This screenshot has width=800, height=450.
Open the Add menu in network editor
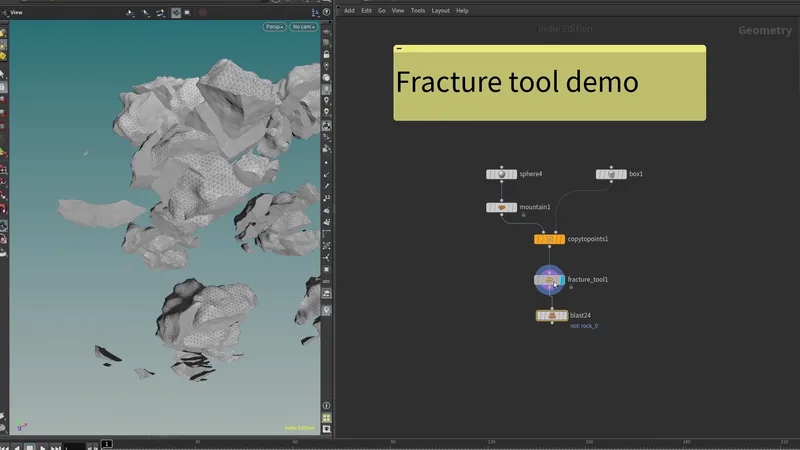[x=349, y=11]
